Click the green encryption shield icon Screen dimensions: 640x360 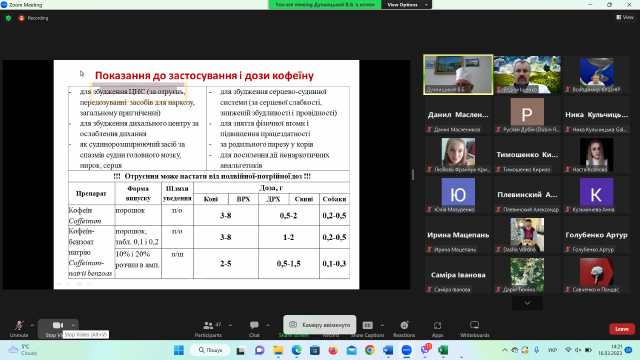(8, 18)
